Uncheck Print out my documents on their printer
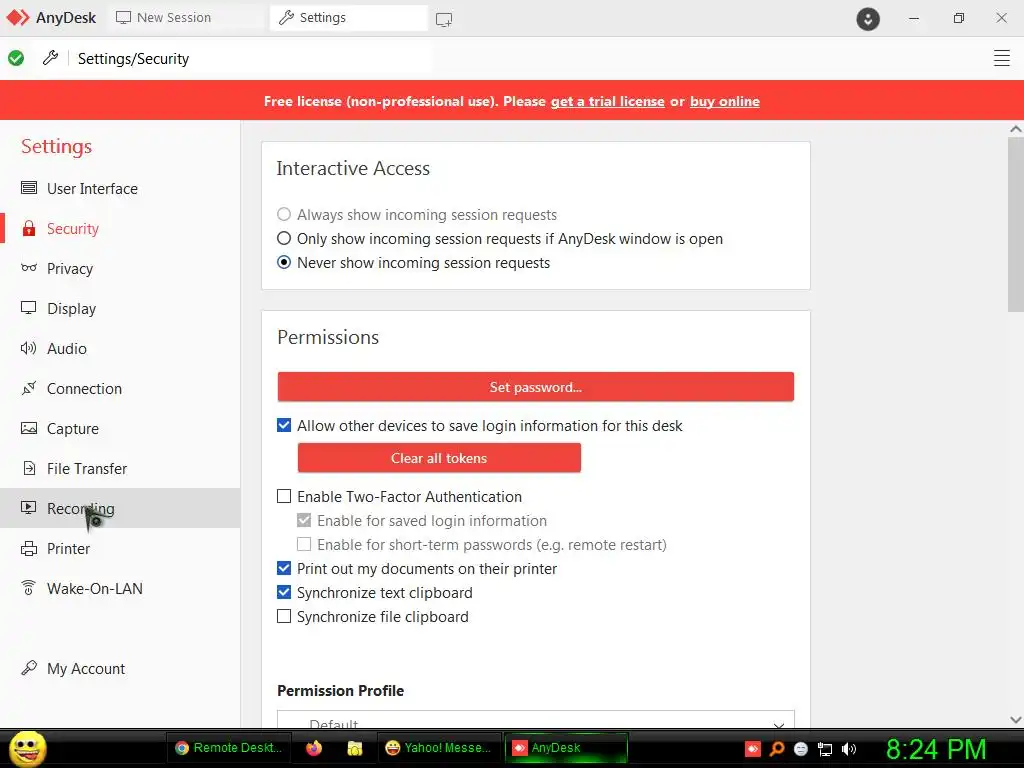 [284, 568]
